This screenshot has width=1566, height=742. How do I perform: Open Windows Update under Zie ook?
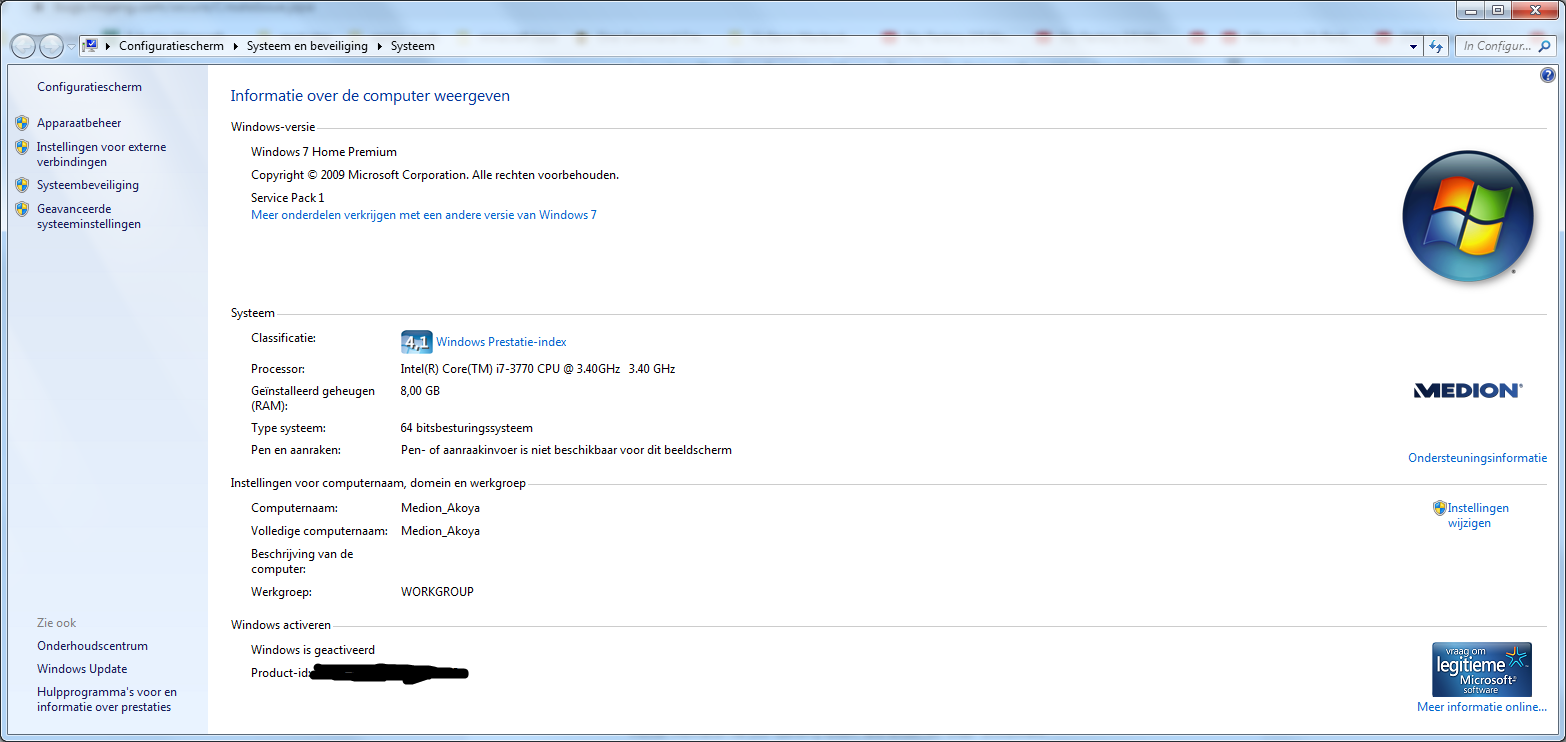pos(82,669)
